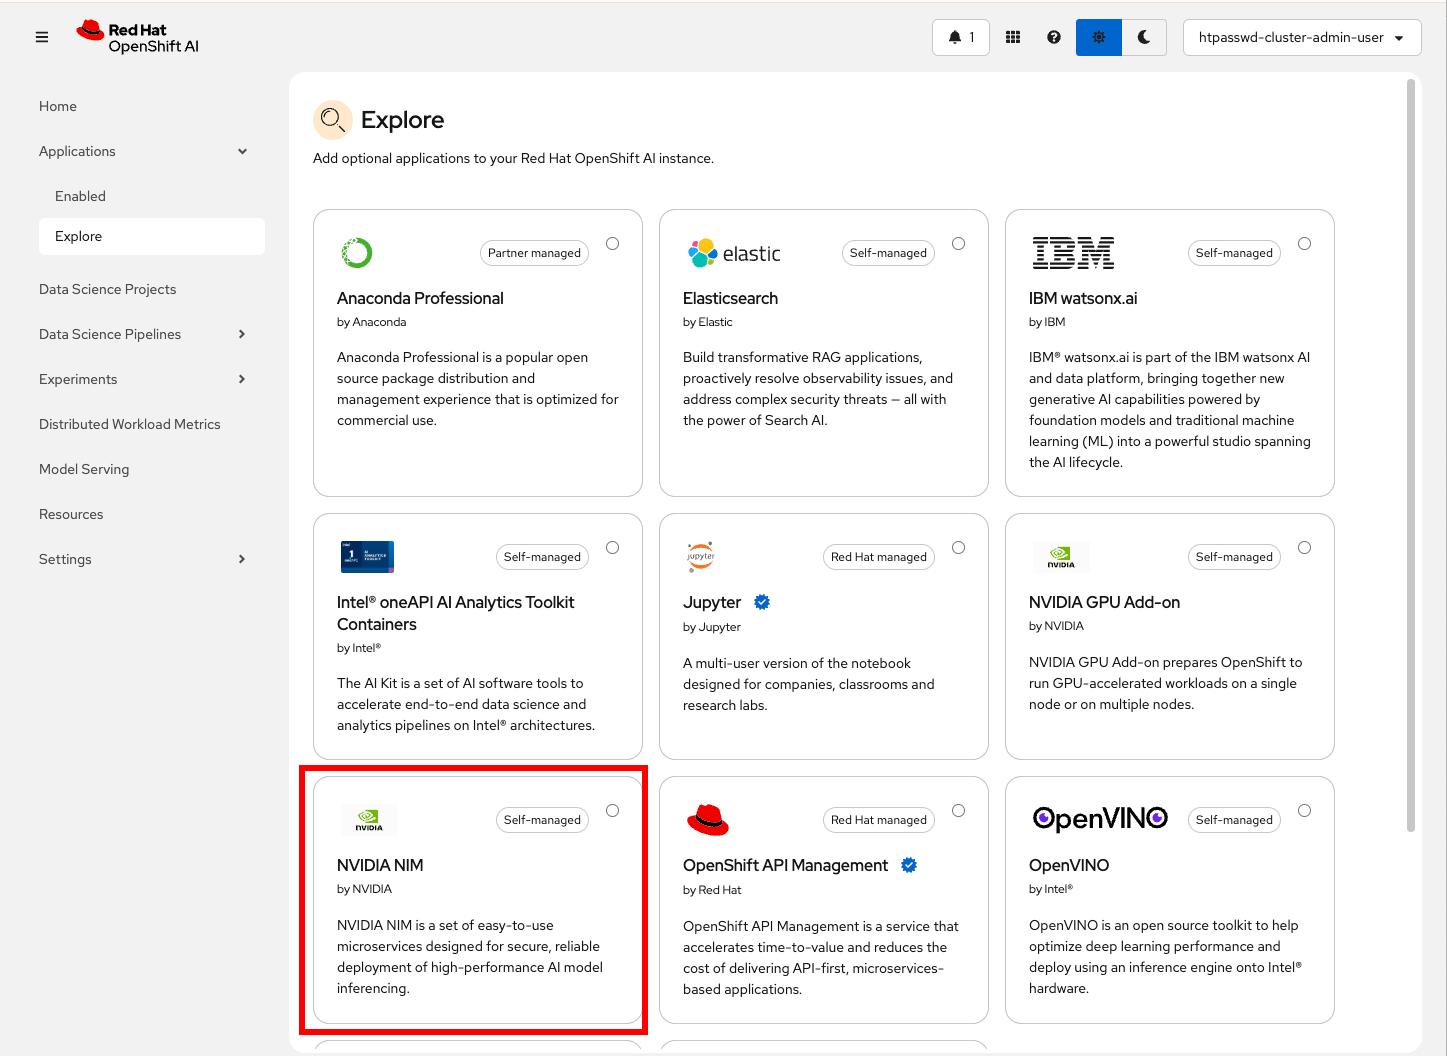Select the OpenVINO radio button

[1304, 810]
